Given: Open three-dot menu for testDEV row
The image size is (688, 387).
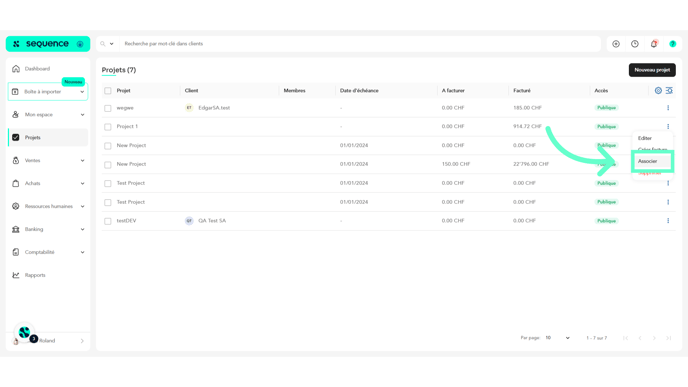Looking at the screenshot, I should pyautogui.click(x=668, y=221).
